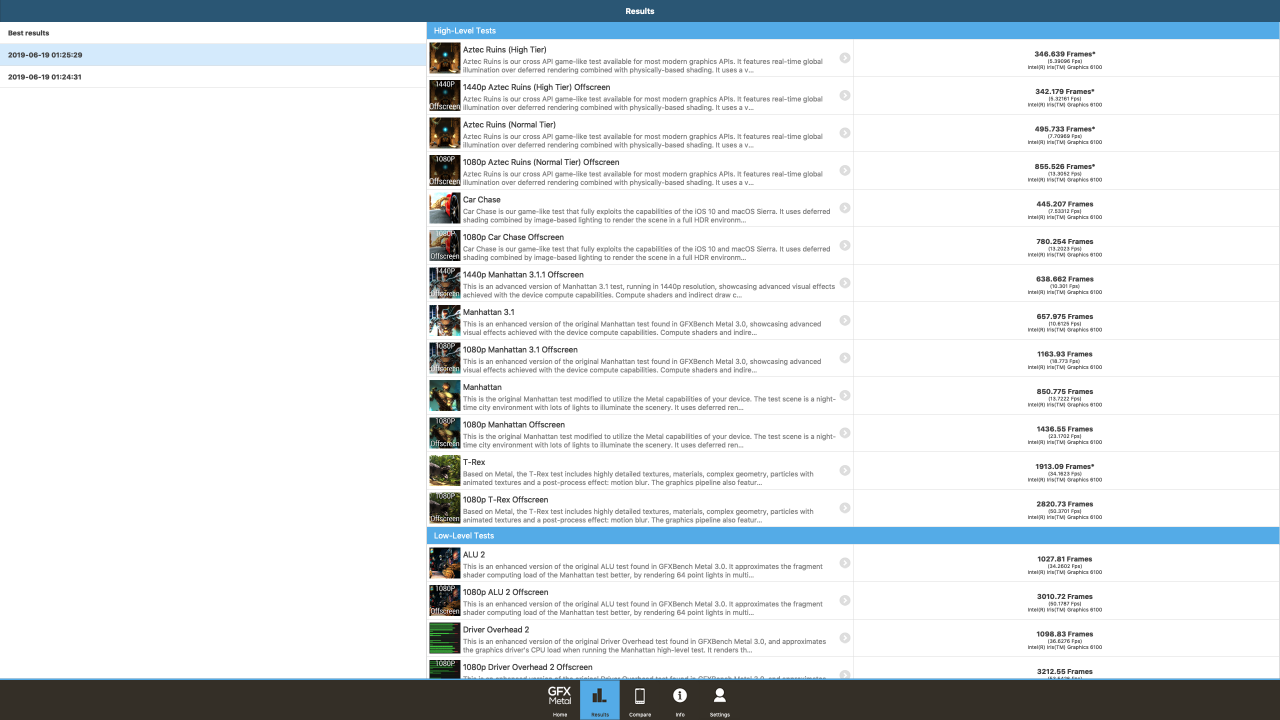The width and height of the screenshot is (1280, 720).
Task: Click Manhattan 3.1 title text
Action: tap(489, 312)
